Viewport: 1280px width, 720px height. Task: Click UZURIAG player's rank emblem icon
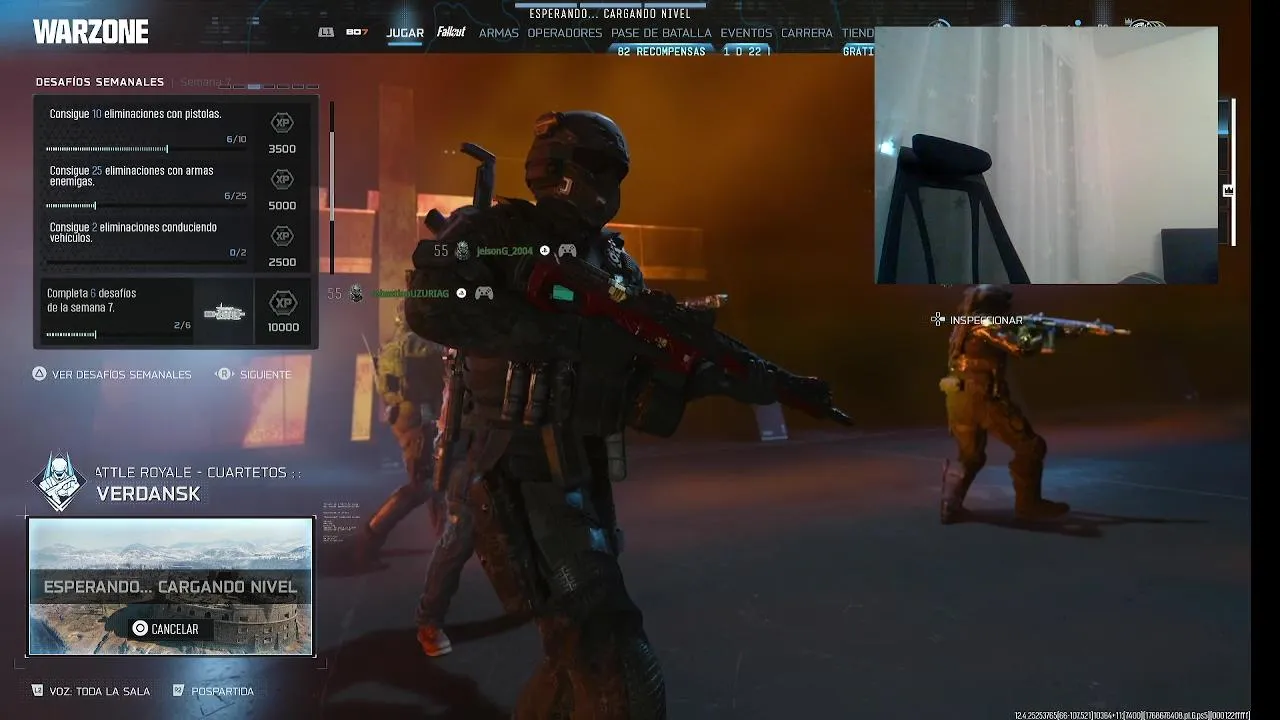click(356, 293)
